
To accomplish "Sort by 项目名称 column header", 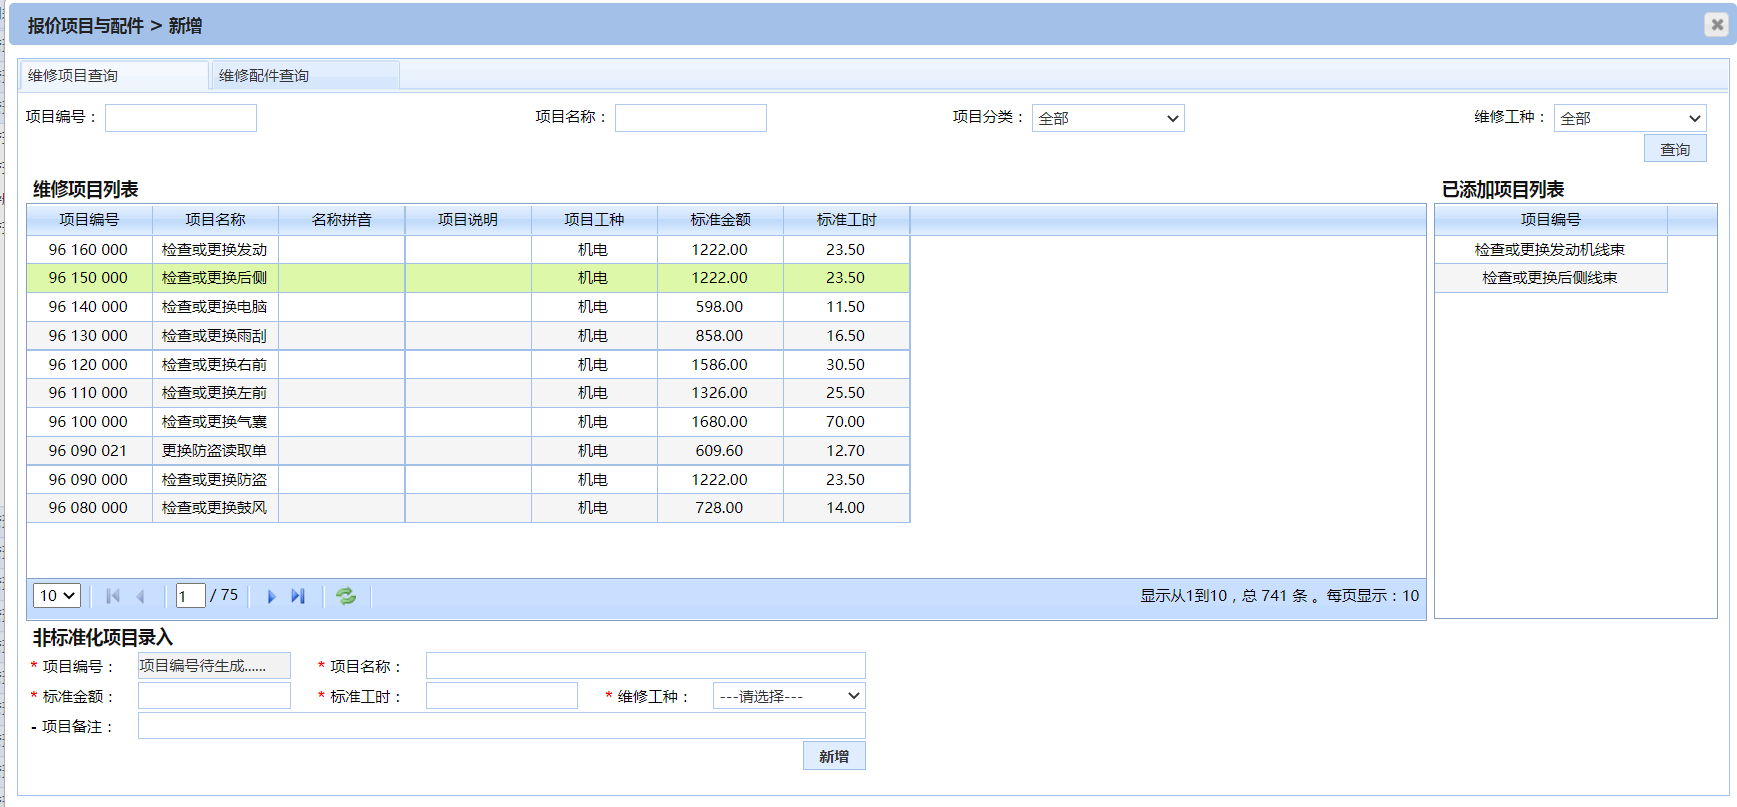I will 215,220.
